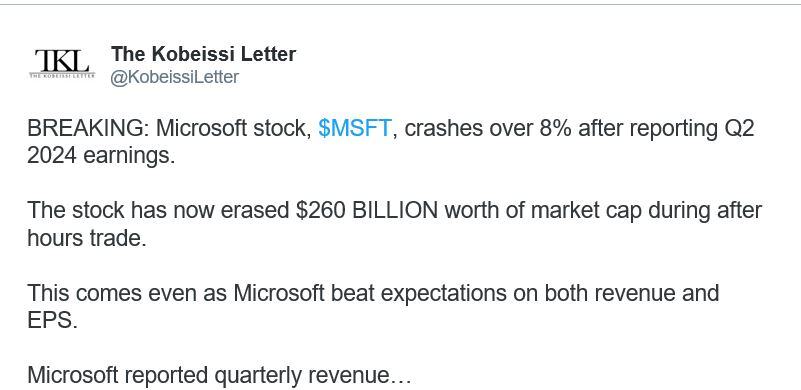Click 'Microsoft reported quarterly revenue' truncated line
Image resolution: width=801 pixels, height=390 pixels.
208,376
